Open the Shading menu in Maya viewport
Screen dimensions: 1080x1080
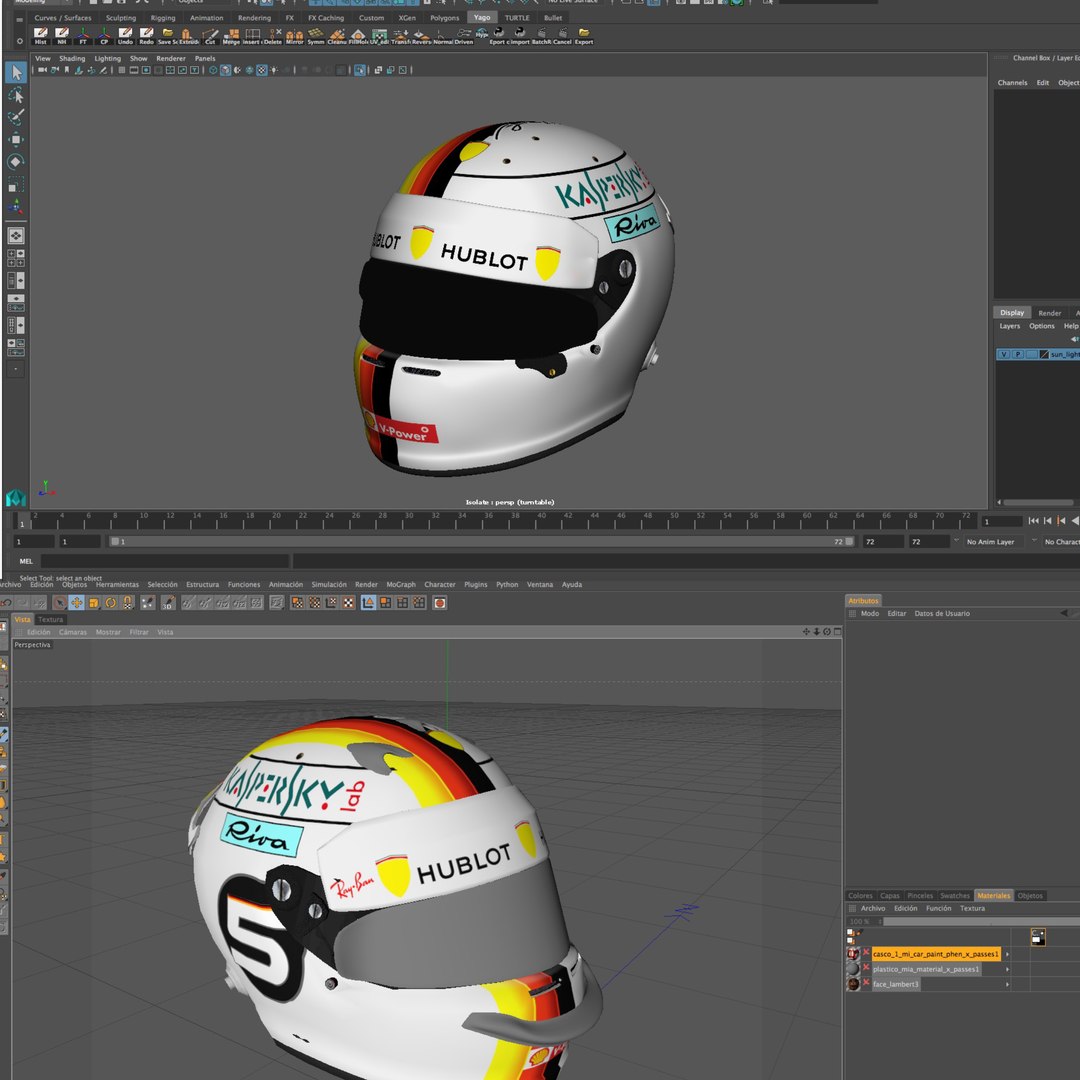coord(72,59)
